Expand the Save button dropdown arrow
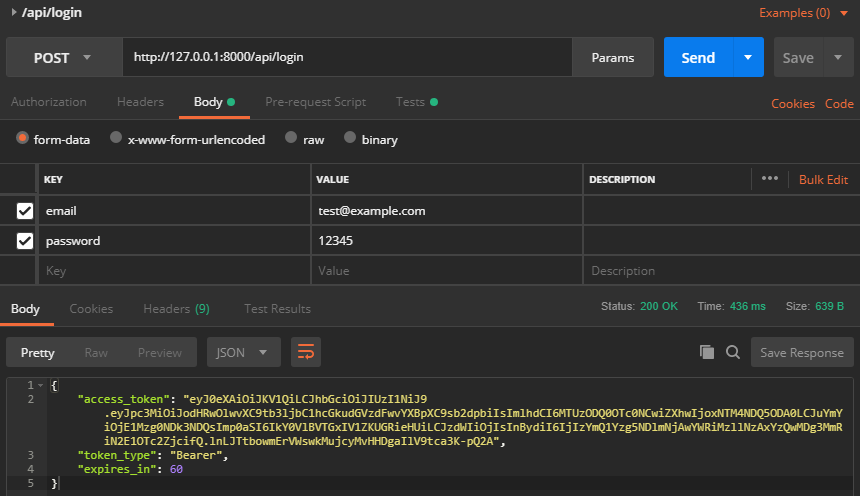Viewport: 860px width, 496px height. [x=837, y=58]
